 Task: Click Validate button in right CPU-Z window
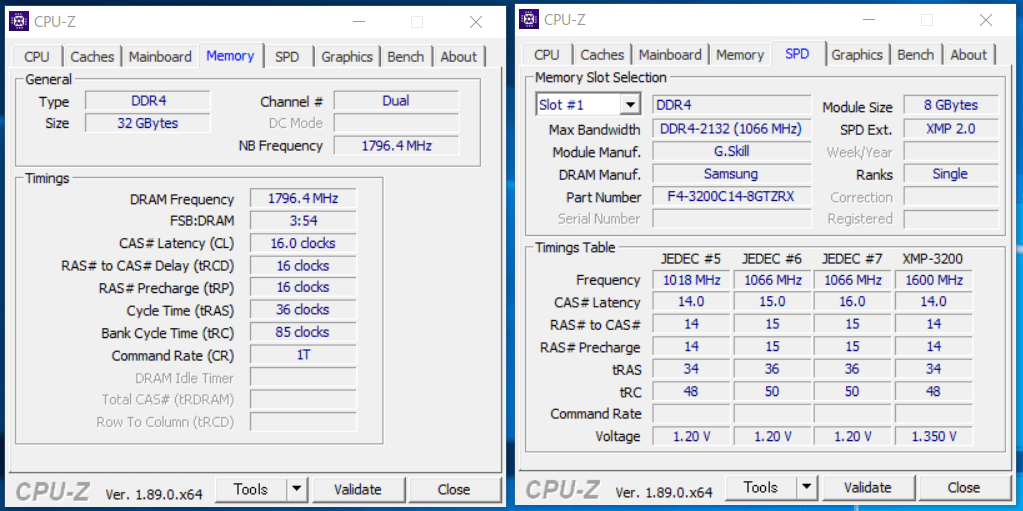click(868, 488)
